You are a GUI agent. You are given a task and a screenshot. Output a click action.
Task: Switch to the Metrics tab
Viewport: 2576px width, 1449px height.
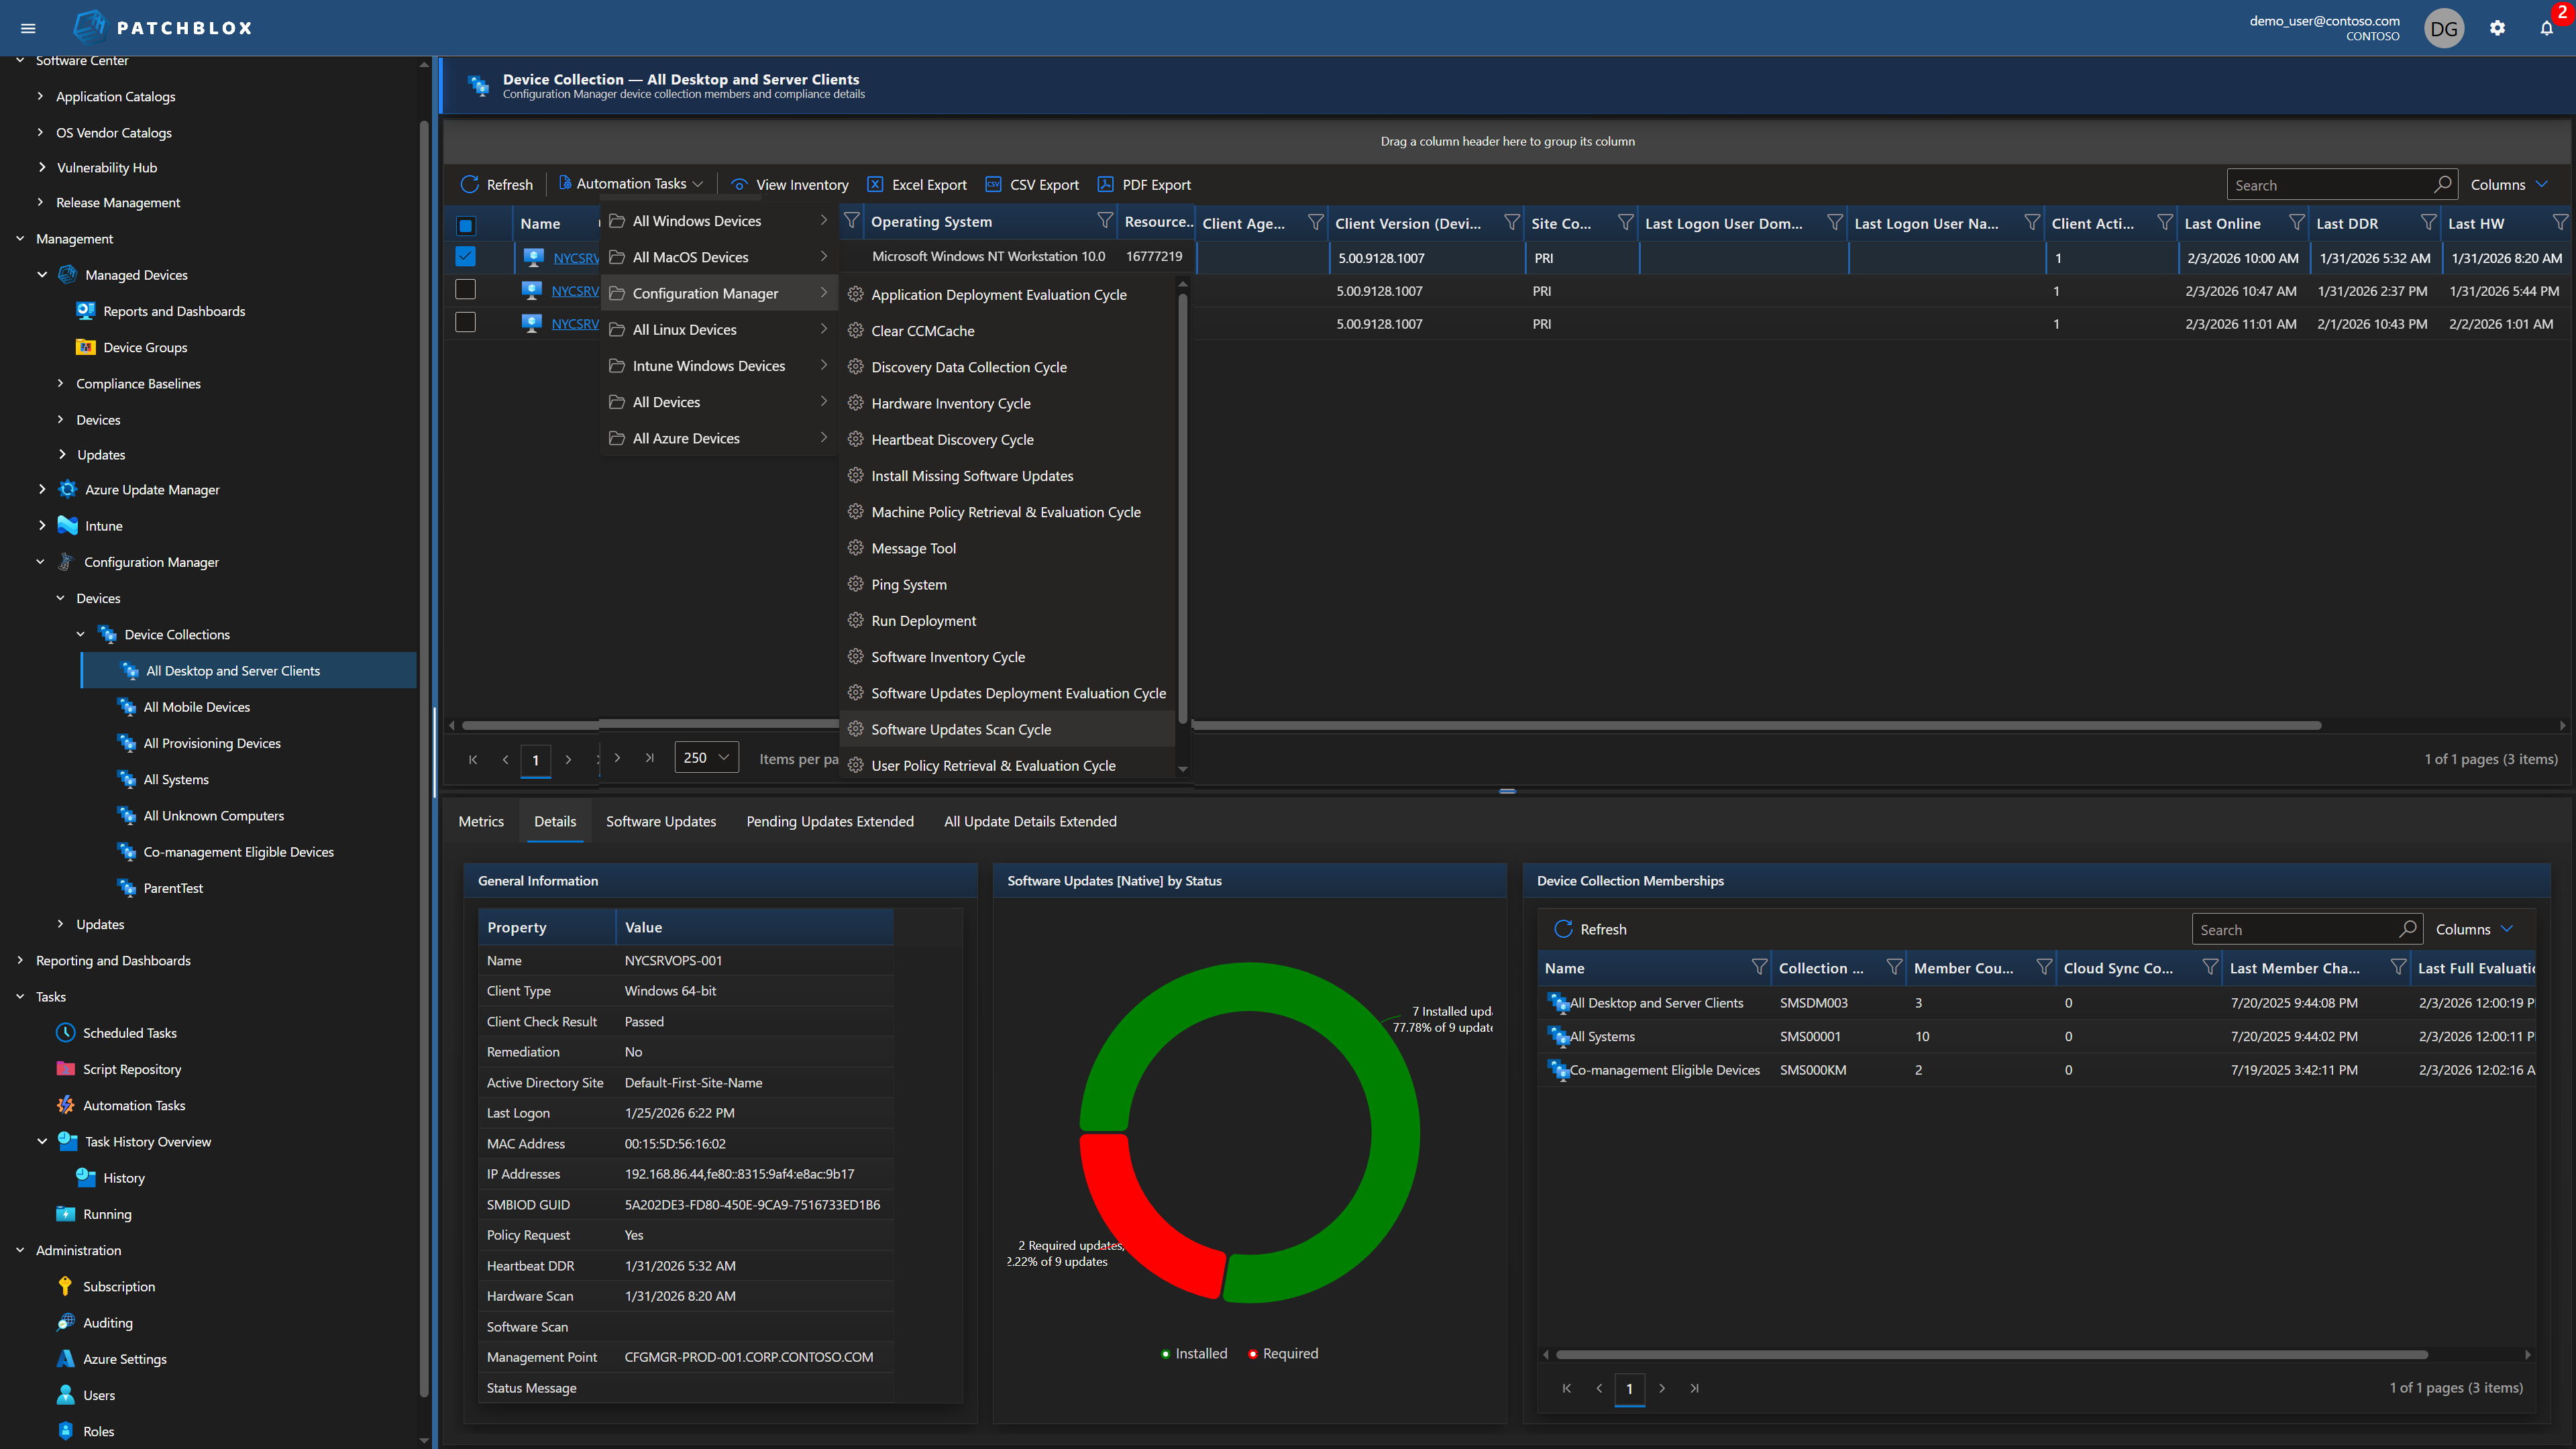coord(481,821)
